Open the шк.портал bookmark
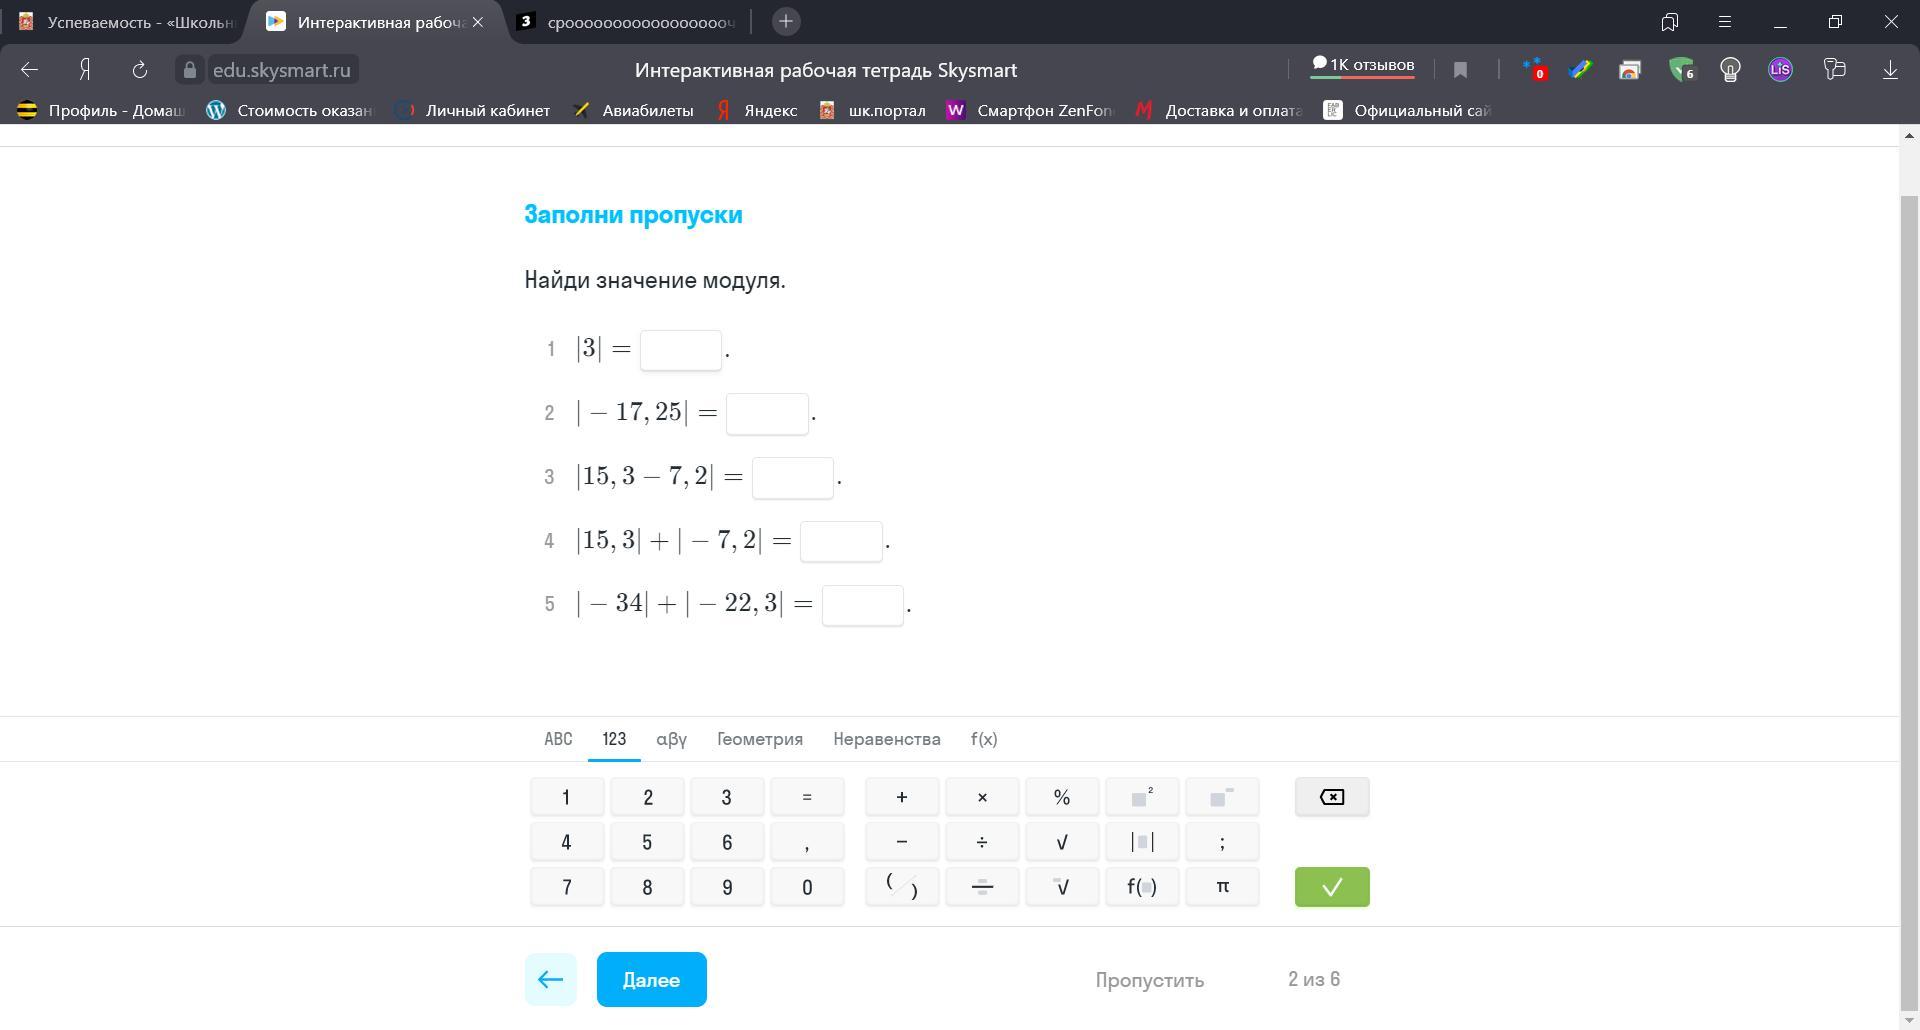 pos(873,110)
